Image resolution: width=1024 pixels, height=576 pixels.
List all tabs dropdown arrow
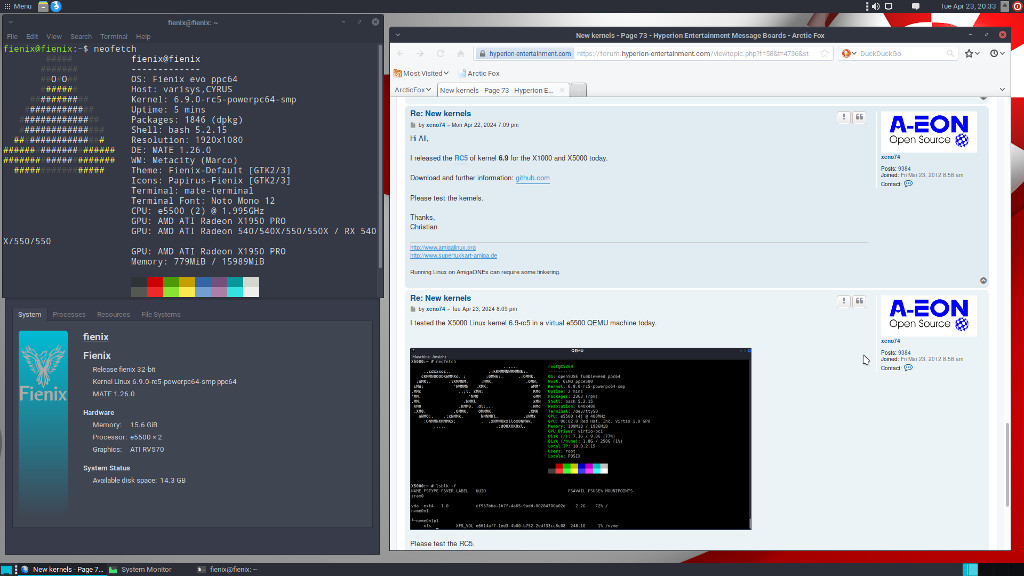1002,90
